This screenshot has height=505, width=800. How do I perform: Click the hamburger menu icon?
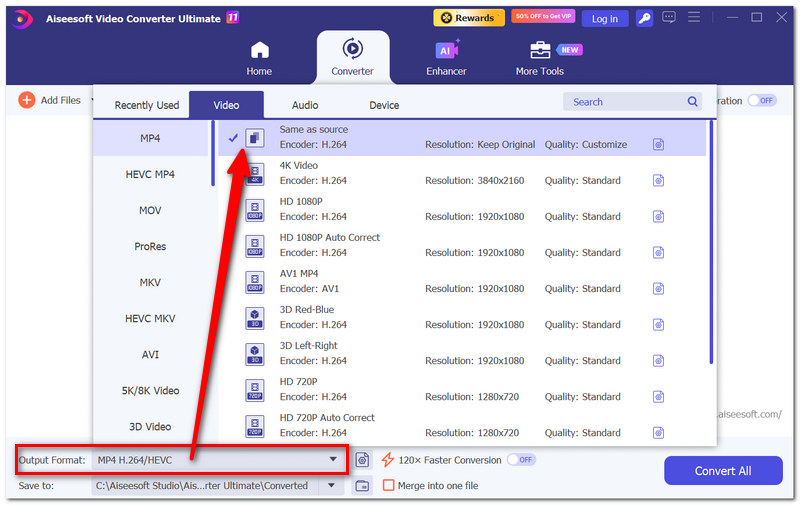pyautogui.click(x=693, y=17)
